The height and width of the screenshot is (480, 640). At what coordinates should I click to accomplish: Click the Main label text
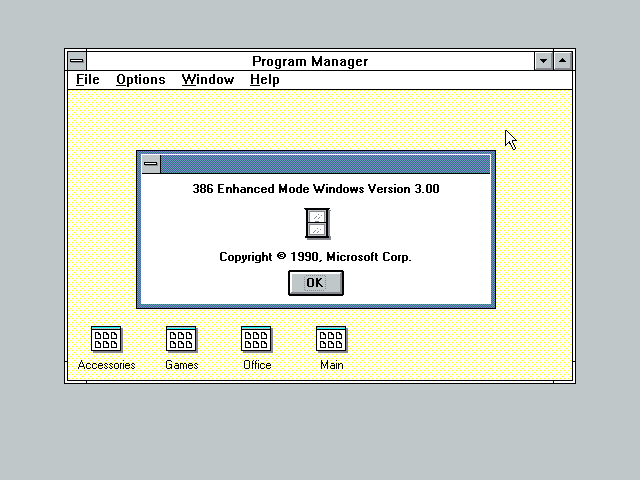pyautogui.click(x=331, y=365)
